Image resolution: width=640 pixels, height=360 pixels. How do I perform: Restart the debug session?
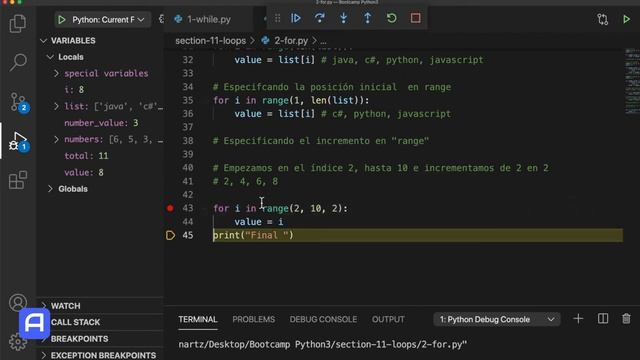click(391, 18)
